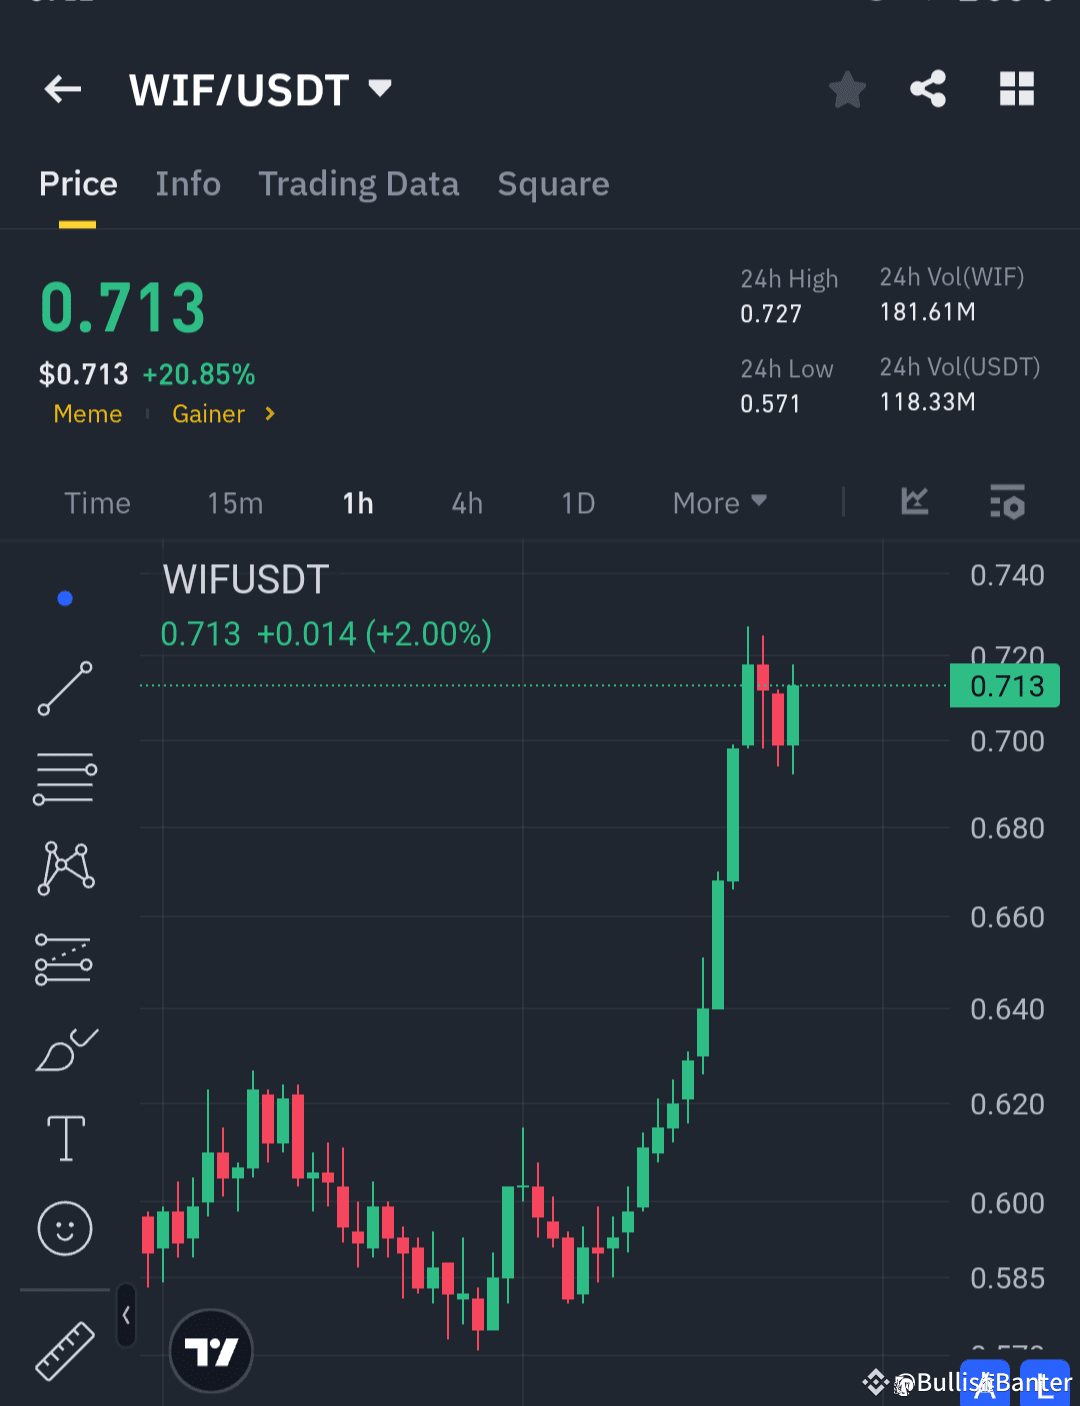Expand the More timeframe dropdown
Viewport: 1080px width, 1406px height.
(x=718, y=503)
